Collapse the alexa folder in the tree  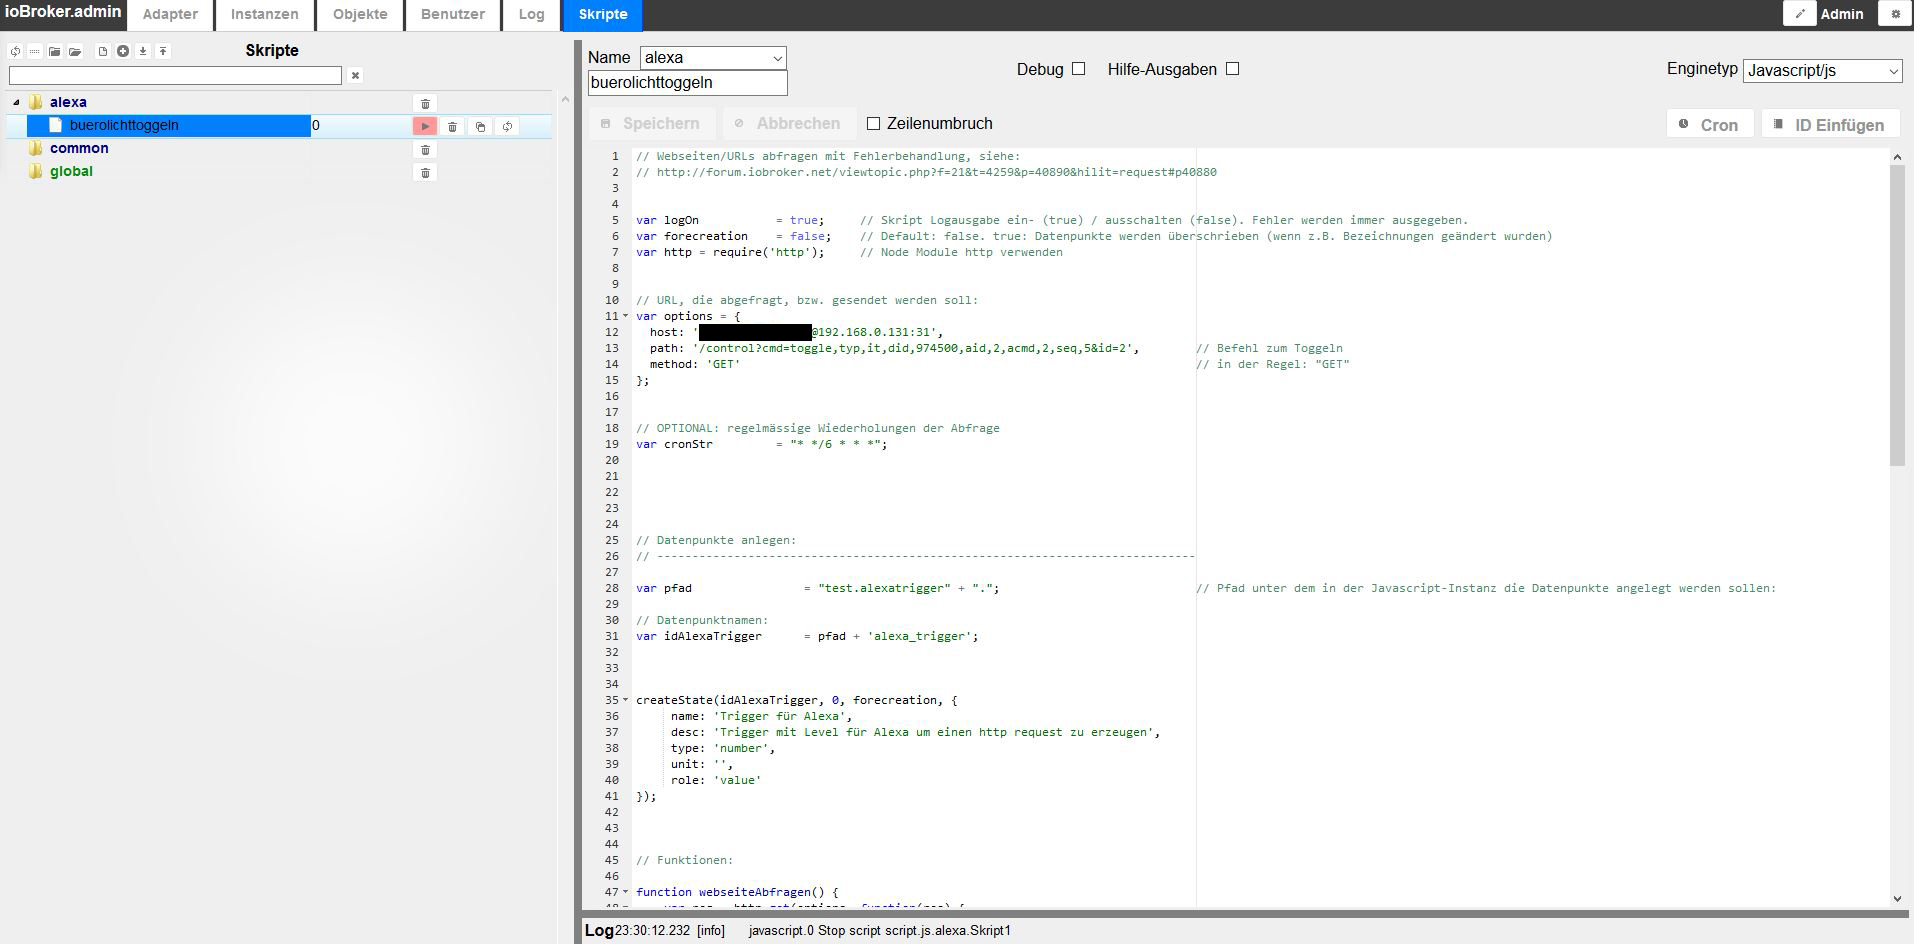pos(16,102)
